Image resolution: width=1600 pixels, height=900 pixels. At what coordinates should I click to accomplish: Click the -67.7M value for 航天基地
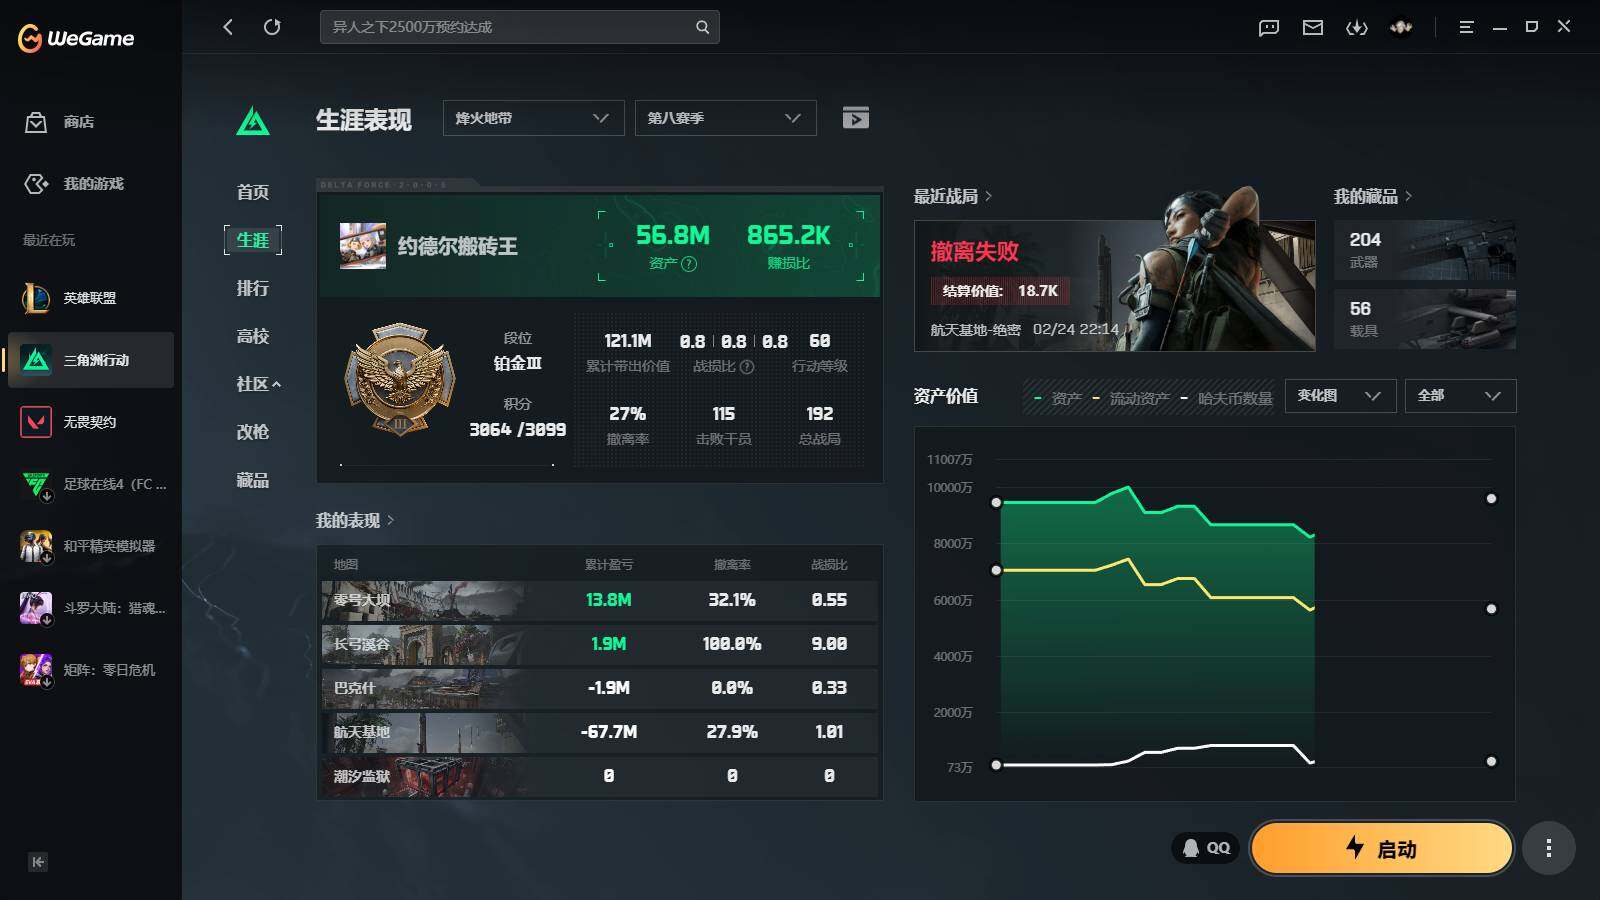click(609, 732)
